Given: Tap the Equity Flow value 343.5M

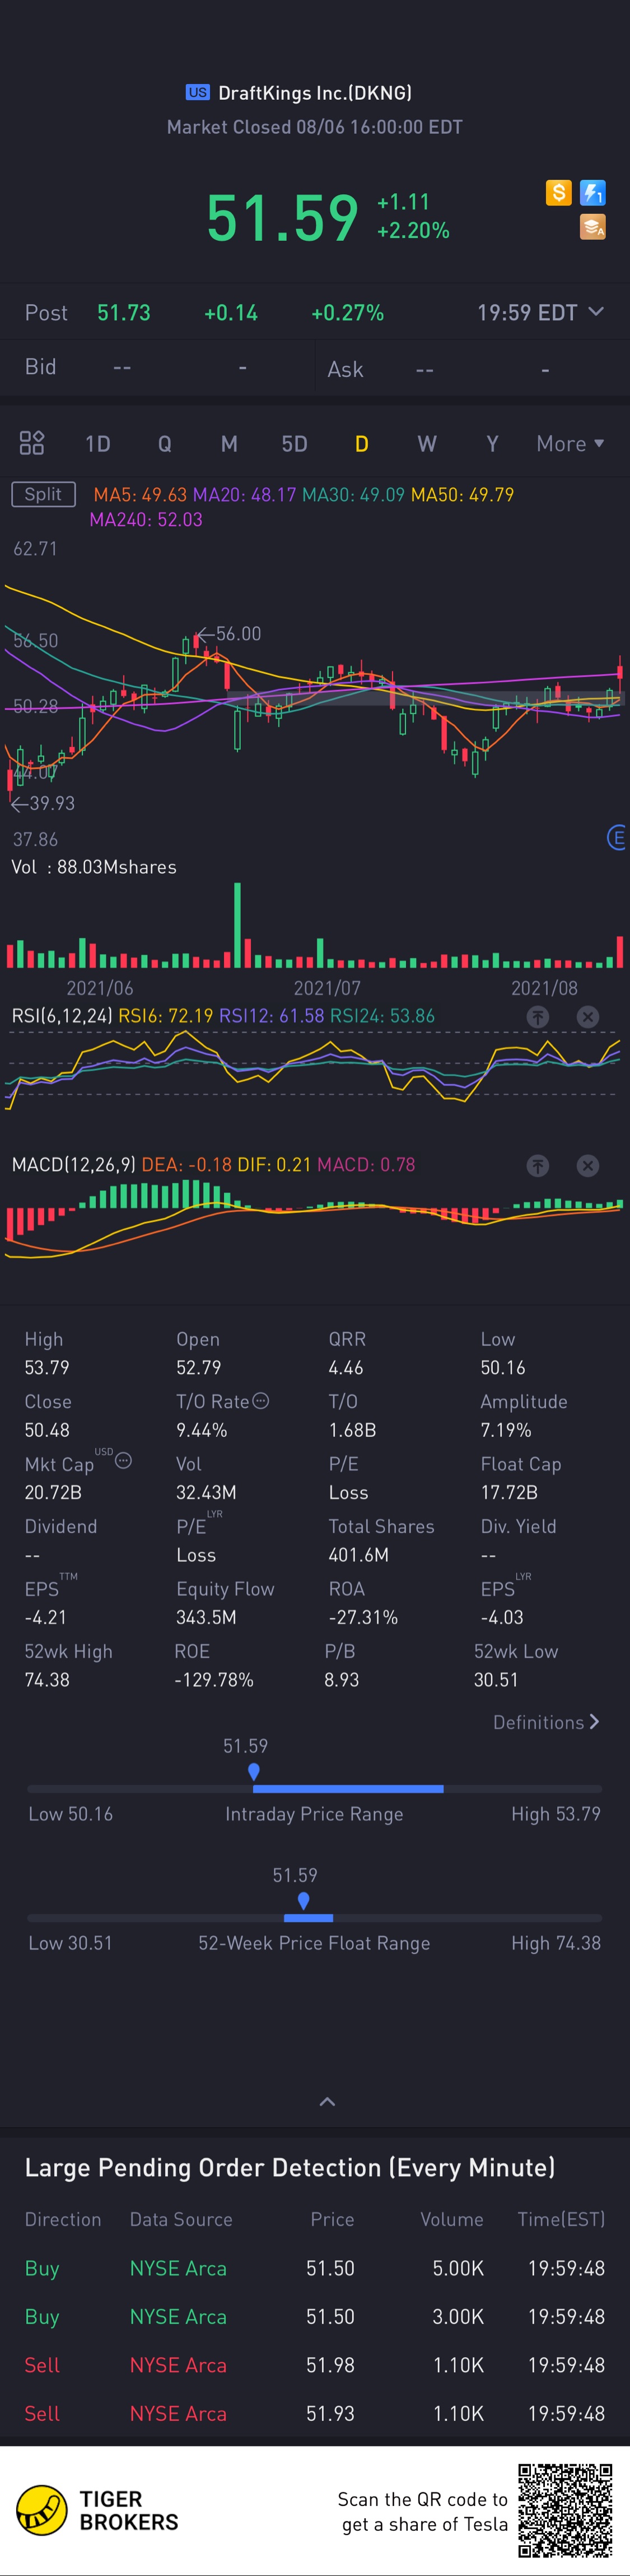Looking at the screenshot, I should click(x=206, y=1617).
